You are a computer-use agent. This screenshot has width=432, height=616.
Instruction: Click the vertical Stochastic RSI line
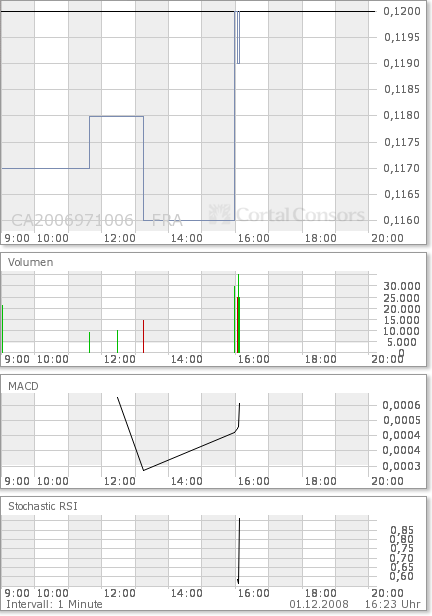click(x=239, y=551)
